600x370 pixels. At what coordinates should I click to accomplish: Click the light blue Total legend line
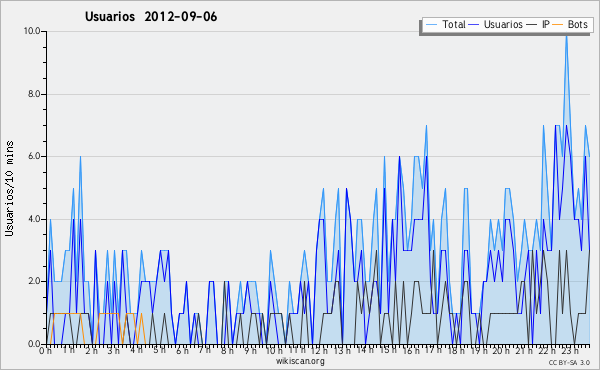[x=431, y=25]
